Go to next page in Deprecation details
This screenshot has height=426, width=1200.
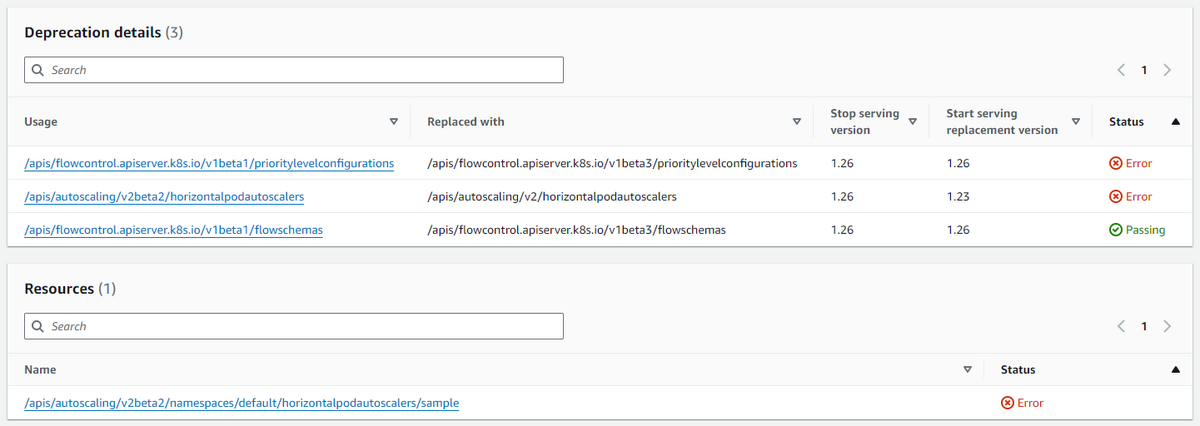point(1167,70)
